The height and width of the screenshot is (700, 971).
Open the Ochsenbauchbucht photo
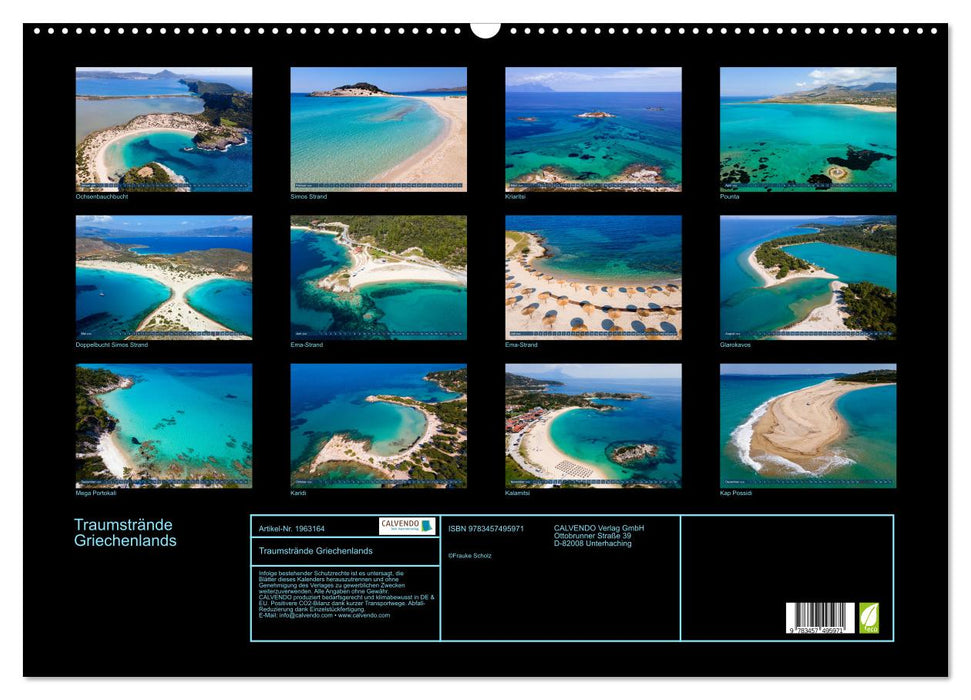164,129
